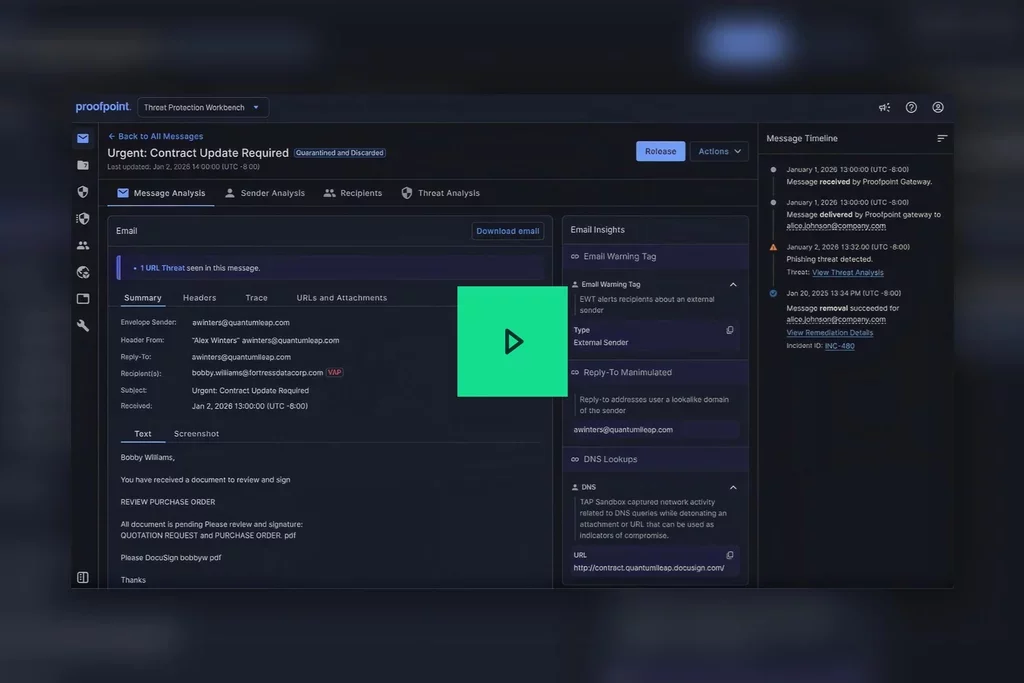Open the View Threat Analysis link
The image size is (1024, 683).
[x=848, y=273]
